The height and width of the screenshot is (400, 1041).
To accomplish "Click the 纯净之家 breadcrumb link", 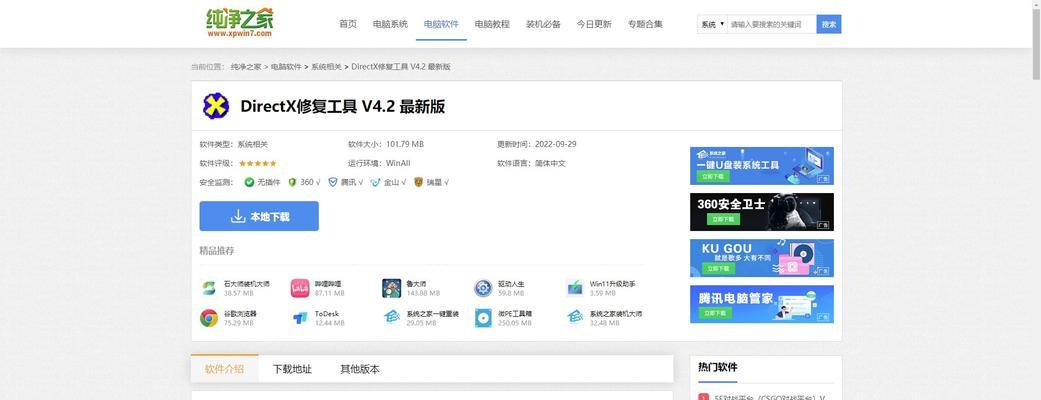I will (246, 67).
